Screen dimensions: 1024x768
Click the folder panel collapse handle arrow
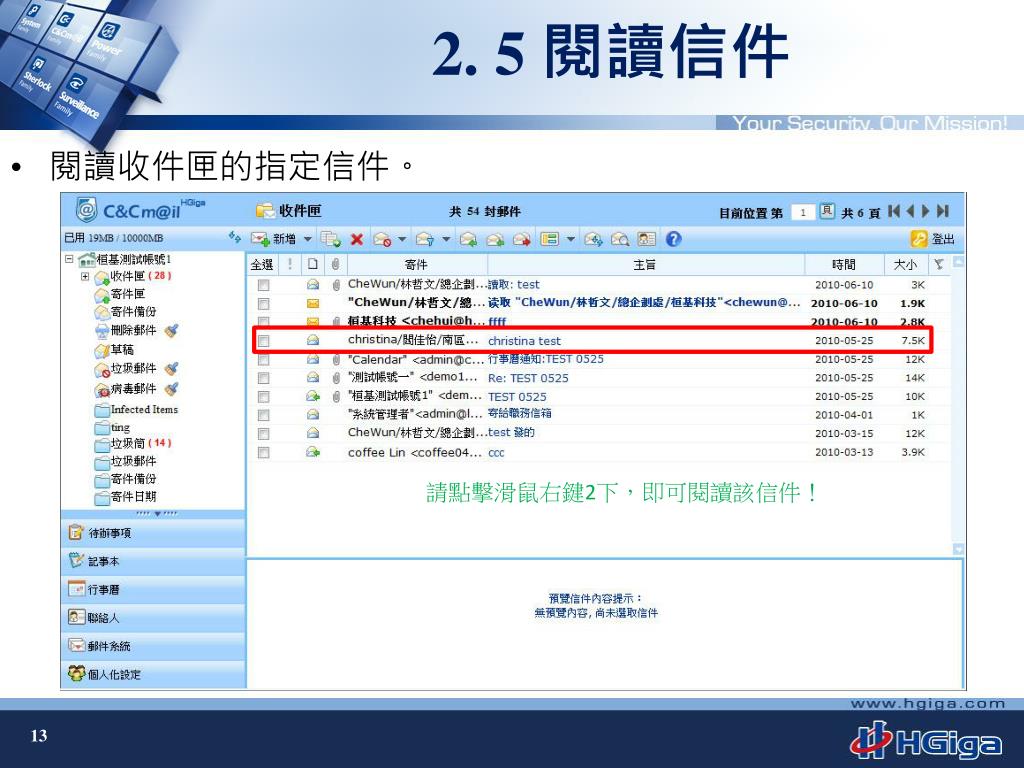(x=157, y=513)
